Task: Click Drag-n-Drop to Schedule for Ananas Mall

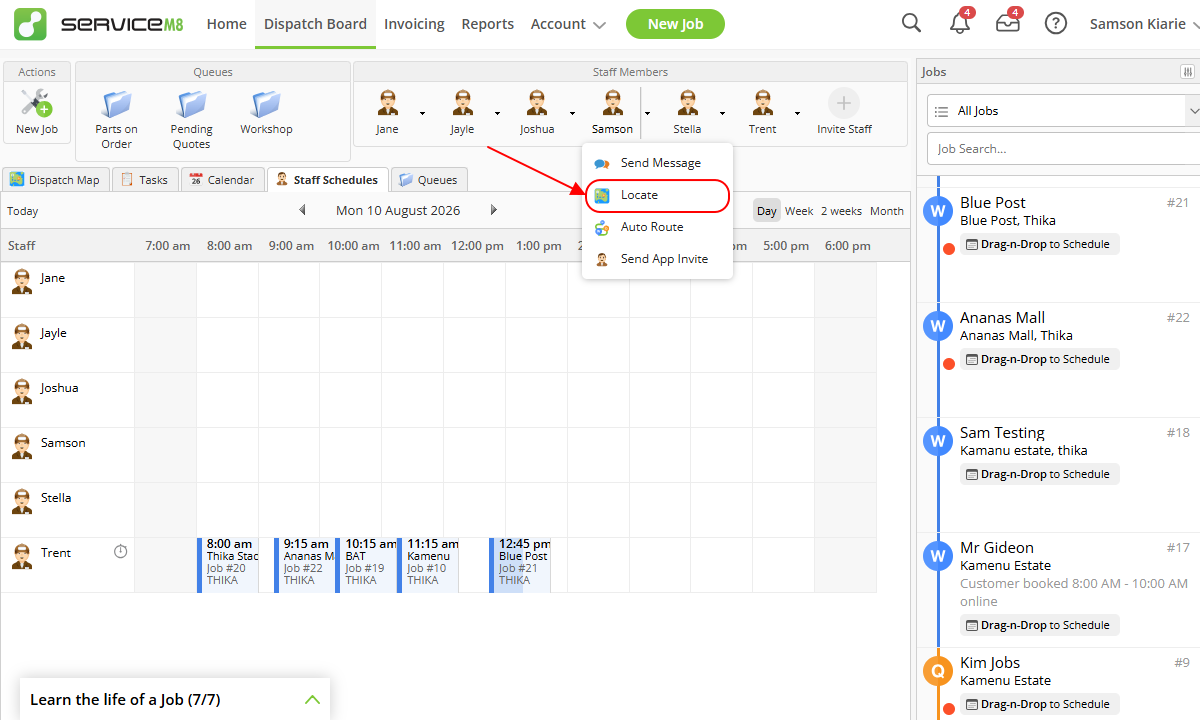Action: (x=1040, y=359)
